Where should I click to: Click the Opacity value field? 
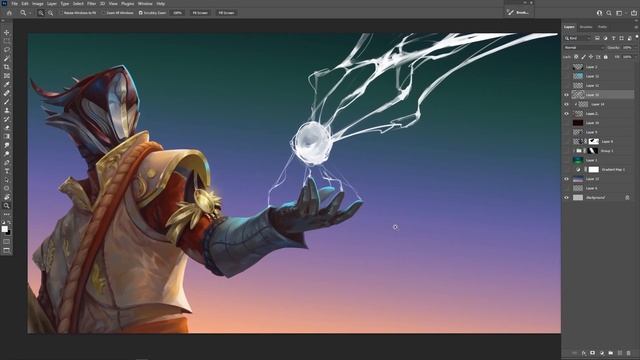627,47
